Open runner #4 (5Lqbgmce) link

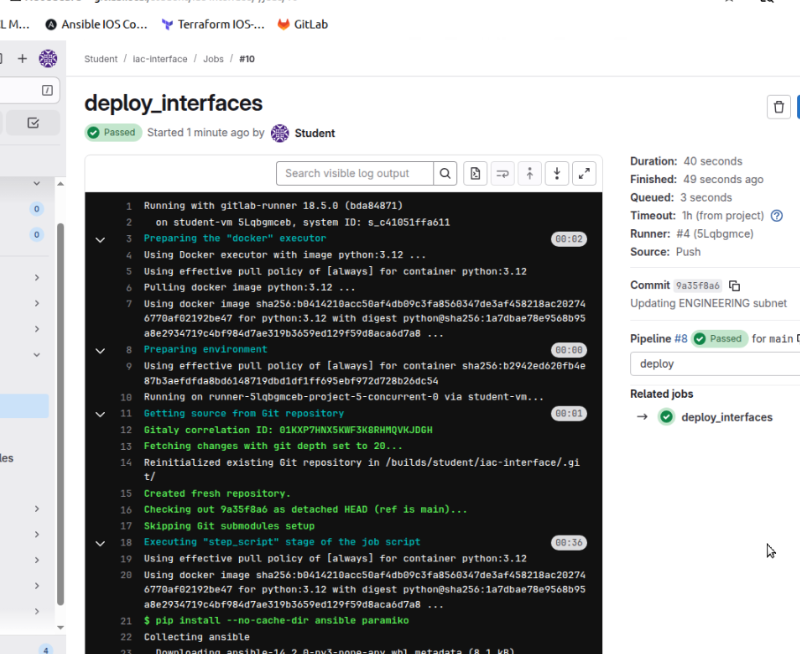[x=715, y=234]
